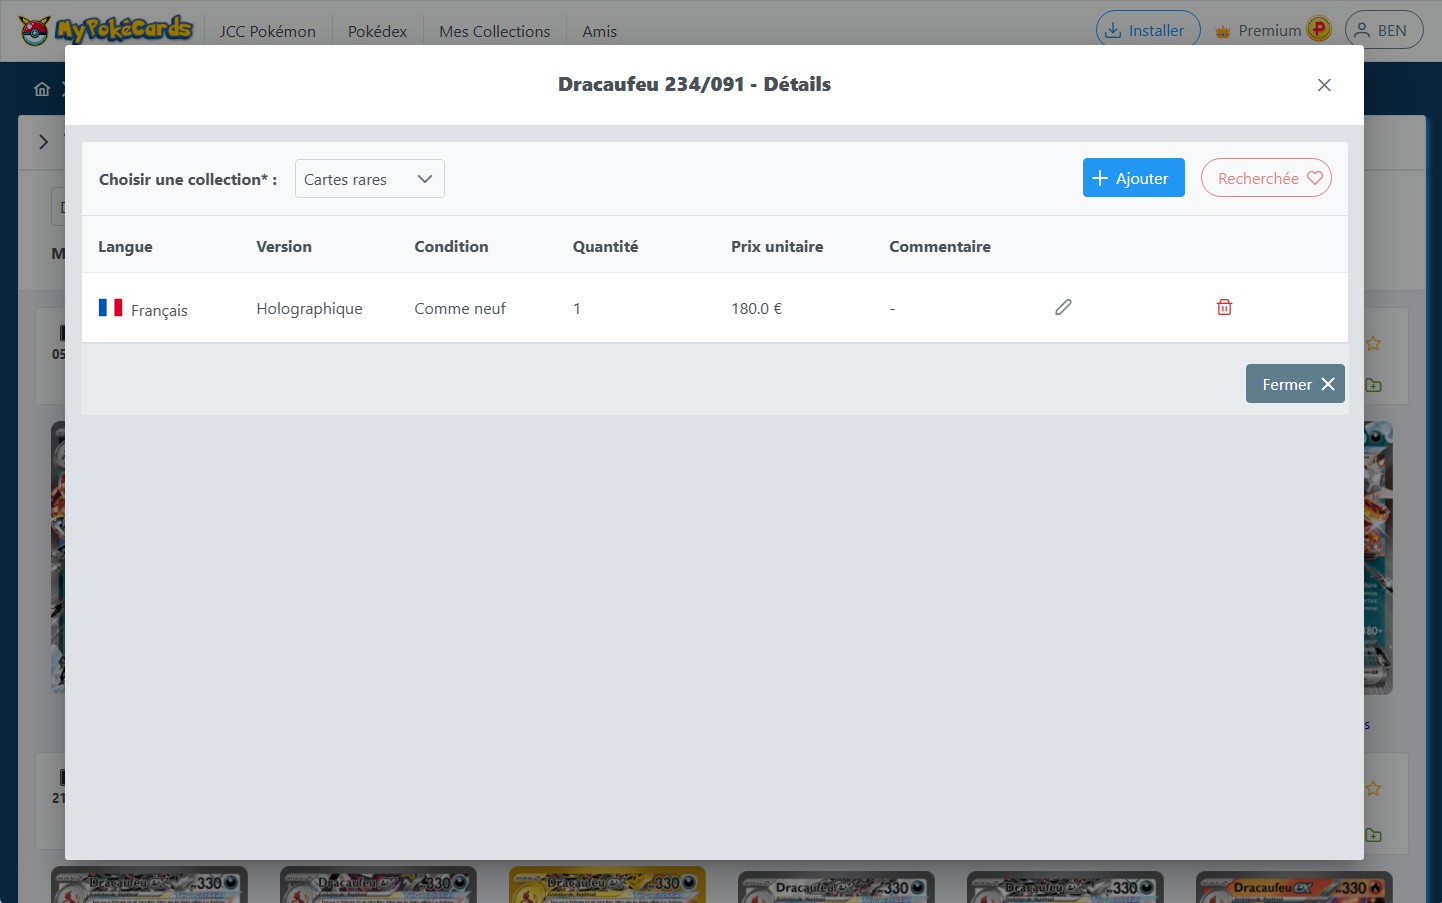1442x903 pixels.
Task: Close the Dracaufeu details dialog with the X
Action: 1324,85
